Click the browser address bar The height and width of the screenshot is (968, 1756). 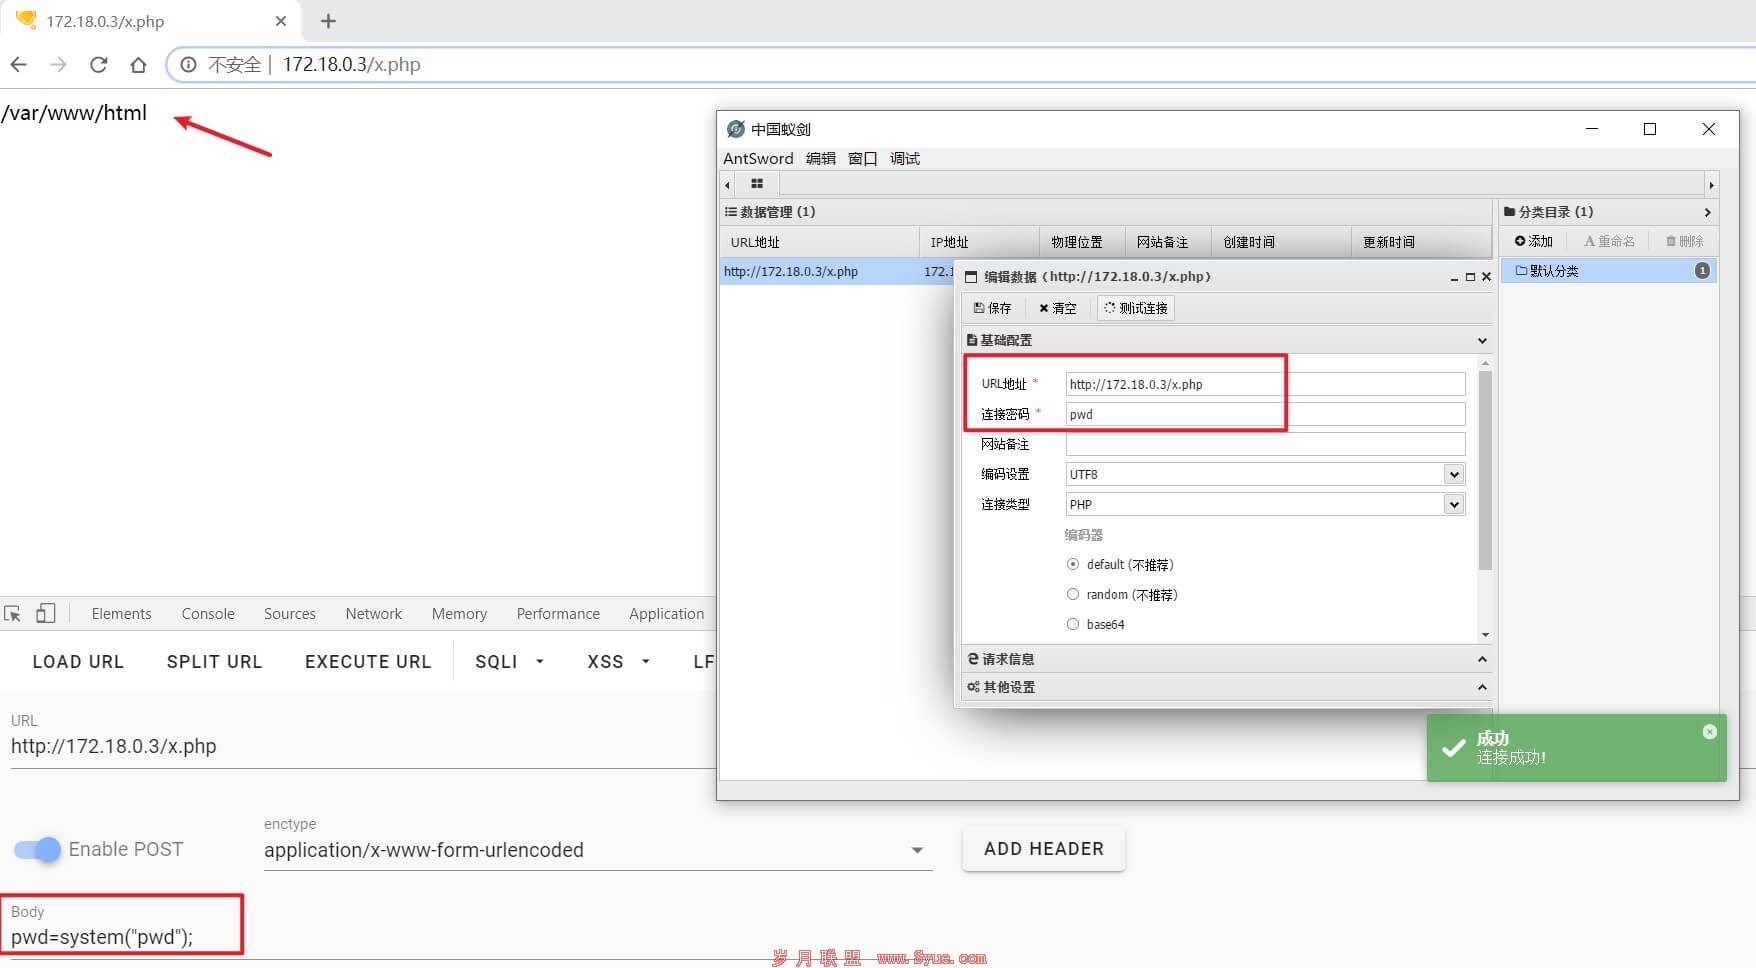(x=960, y=65)
